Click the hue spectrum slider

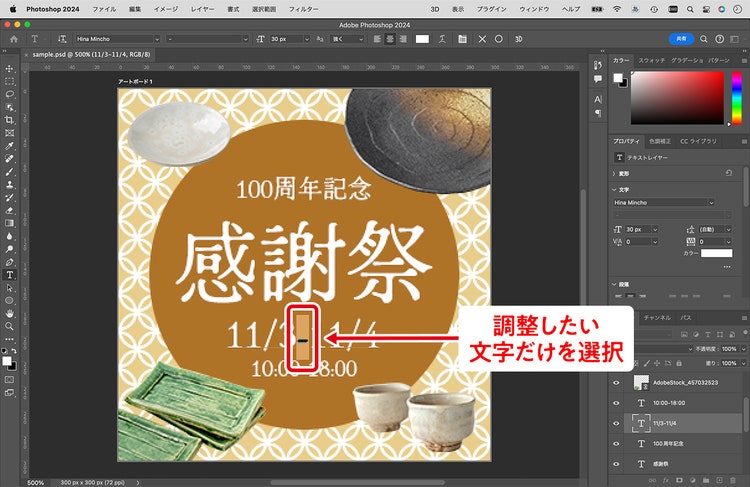pos(737,98)
